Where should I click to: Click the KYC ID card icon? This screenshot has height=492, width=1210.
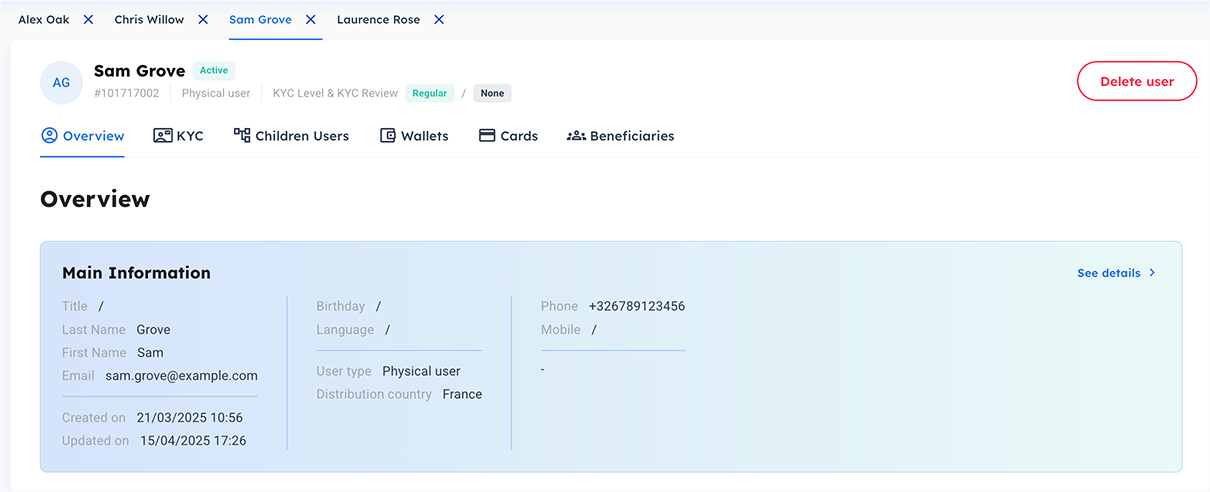(163, 135)
